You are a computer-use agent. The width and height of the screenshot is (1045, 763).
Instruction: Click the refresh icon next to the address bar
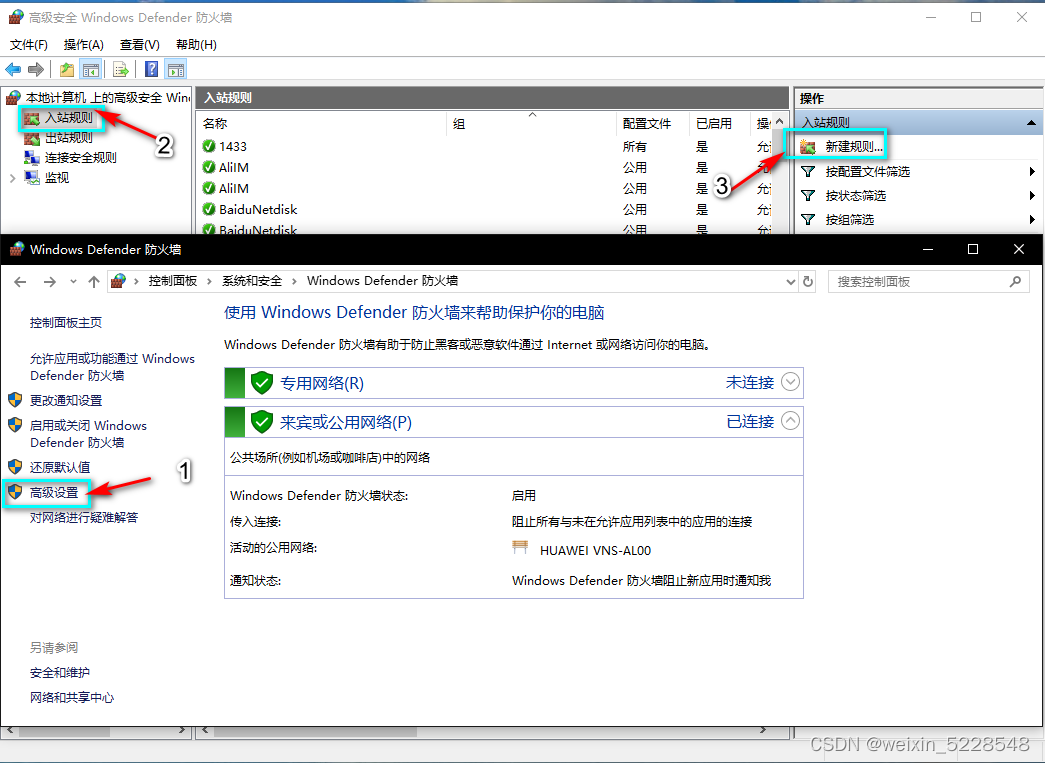pyautogui.click(x=808, y=282)
